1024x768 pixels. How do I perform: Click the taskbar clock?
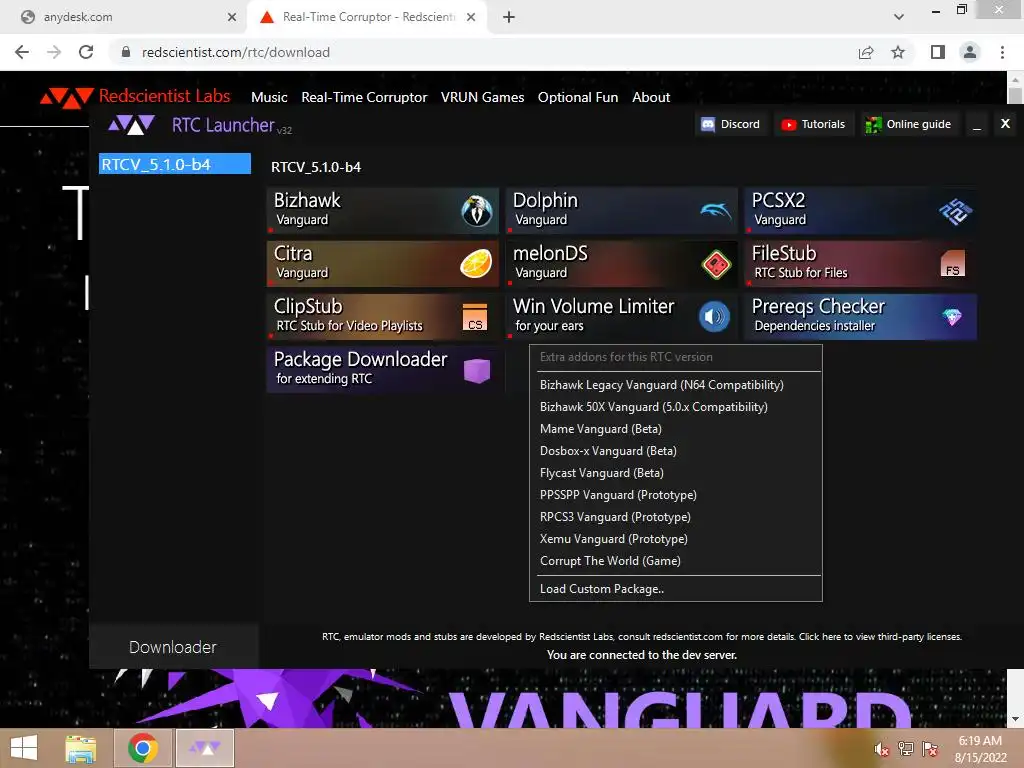point(980,749)
